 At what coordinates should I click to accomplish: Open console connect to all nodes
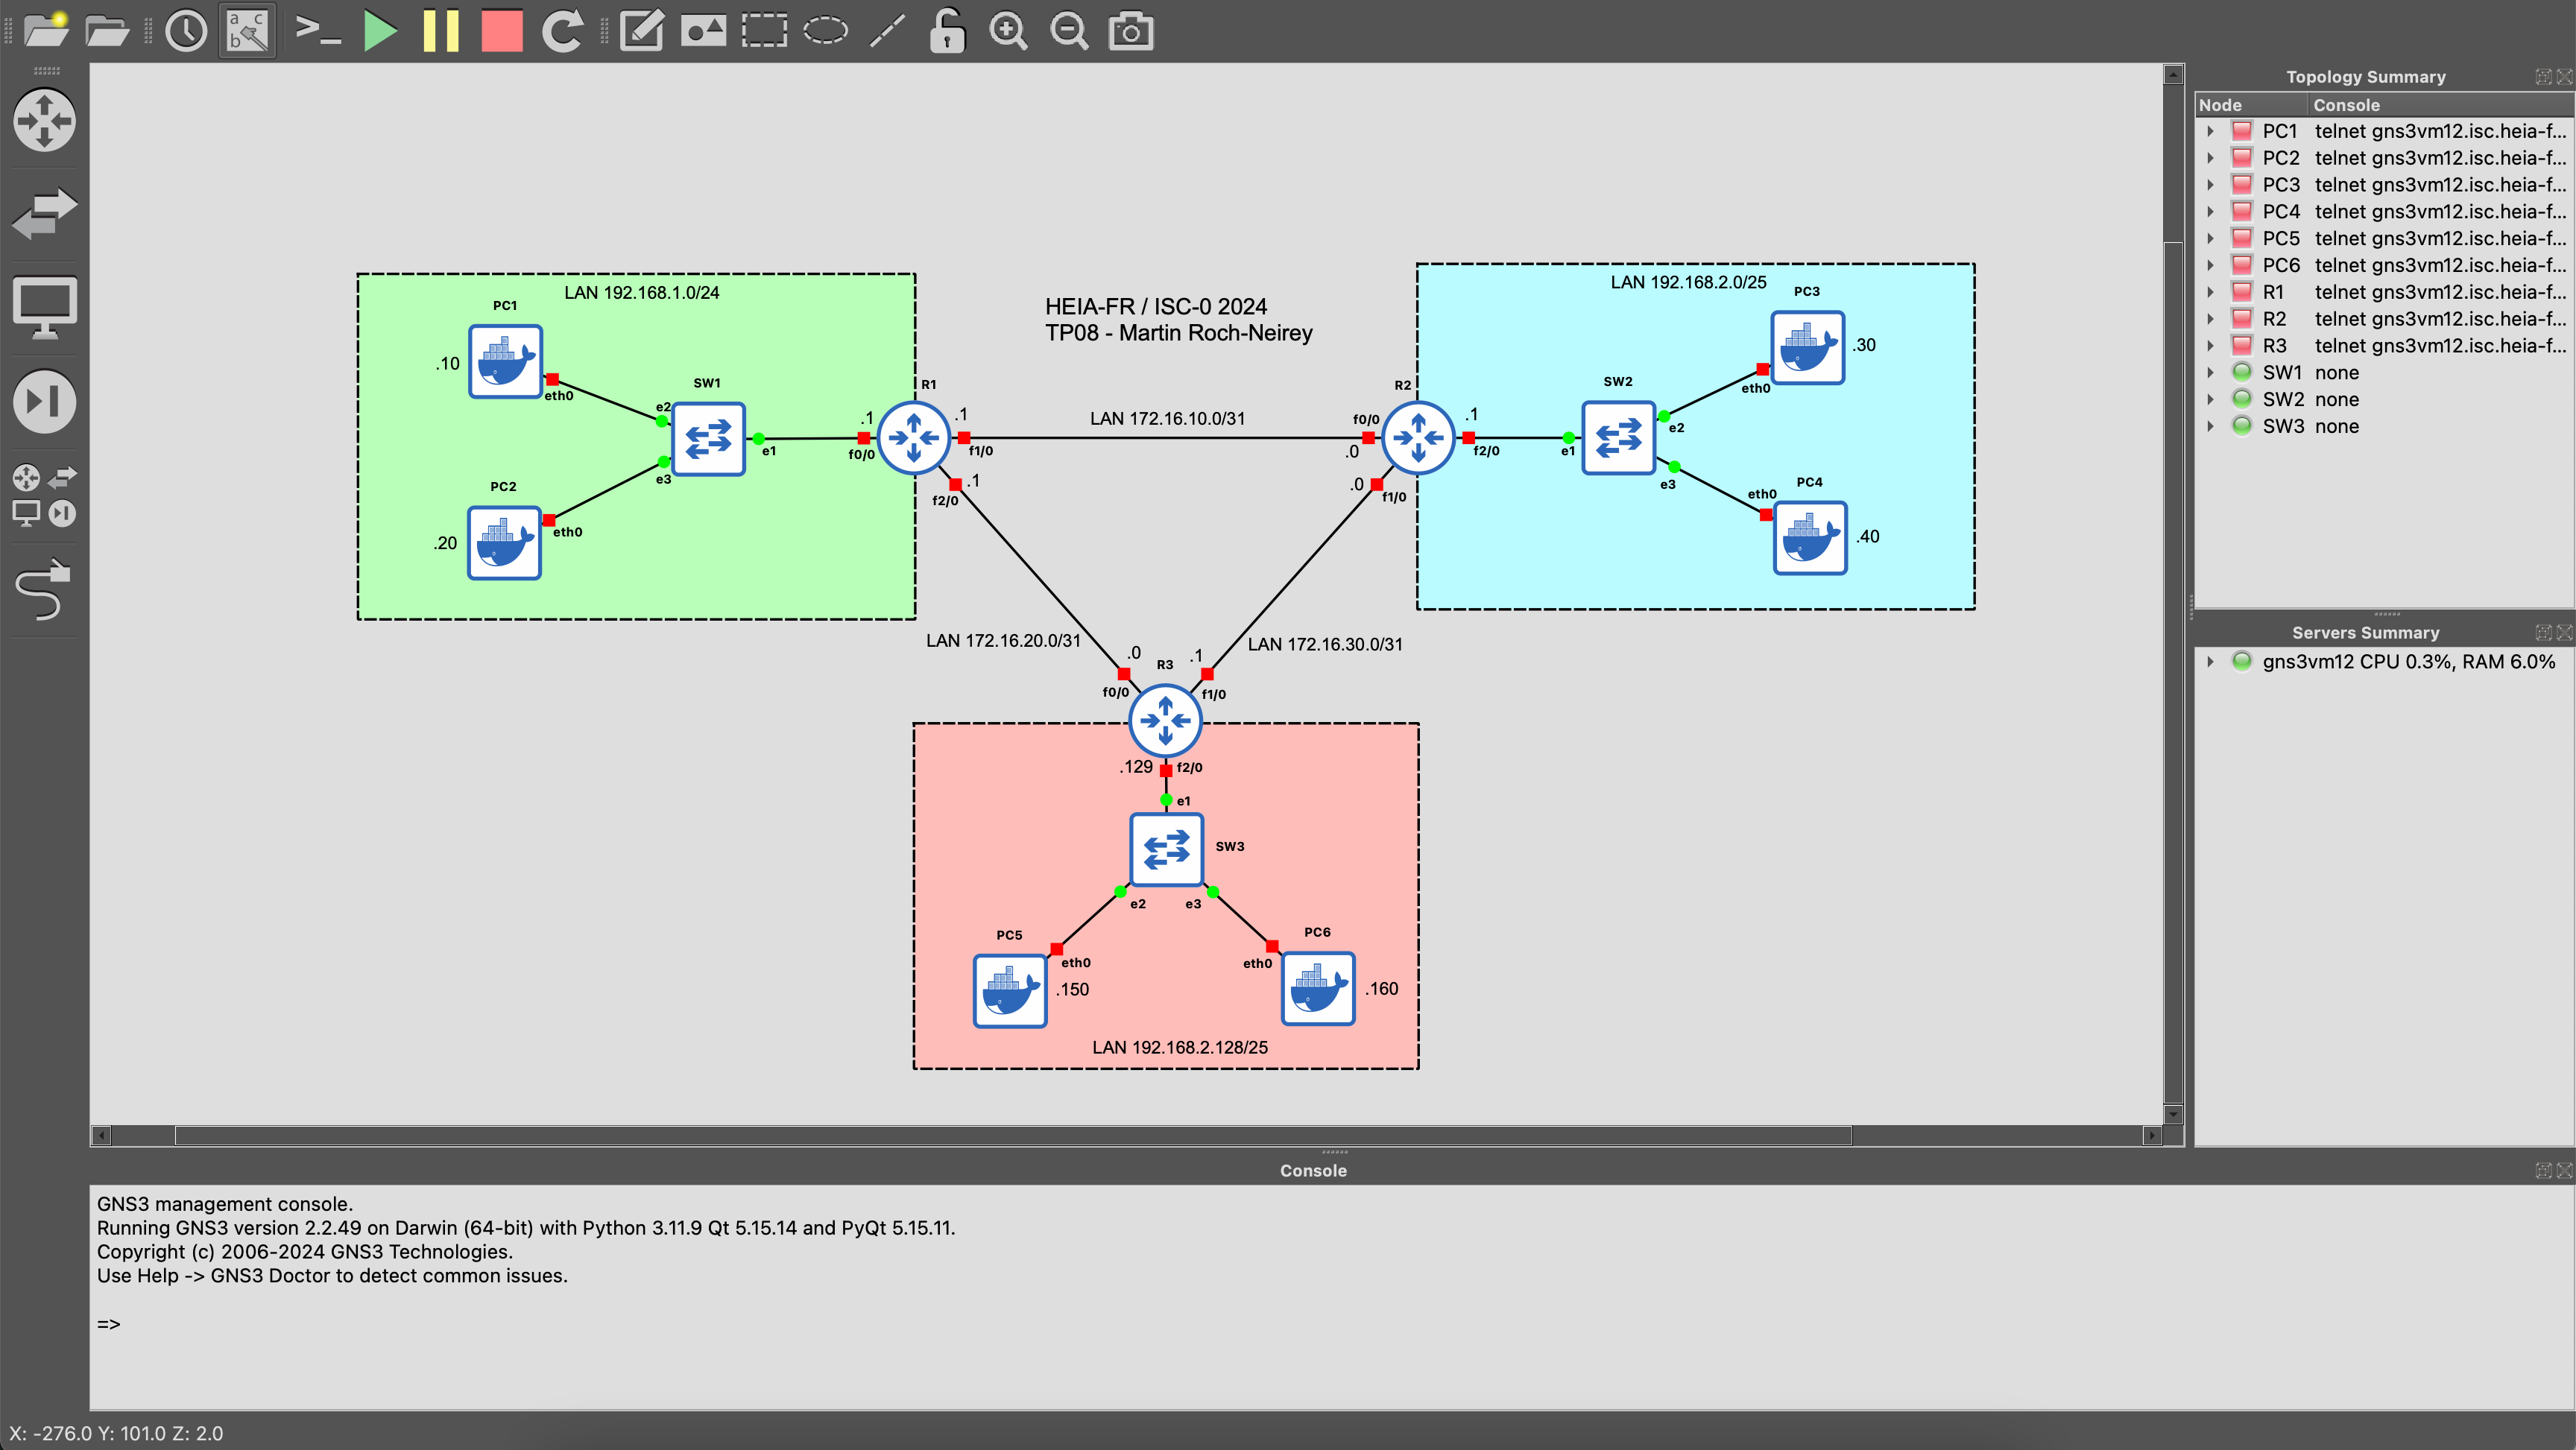tap(318, 30)
